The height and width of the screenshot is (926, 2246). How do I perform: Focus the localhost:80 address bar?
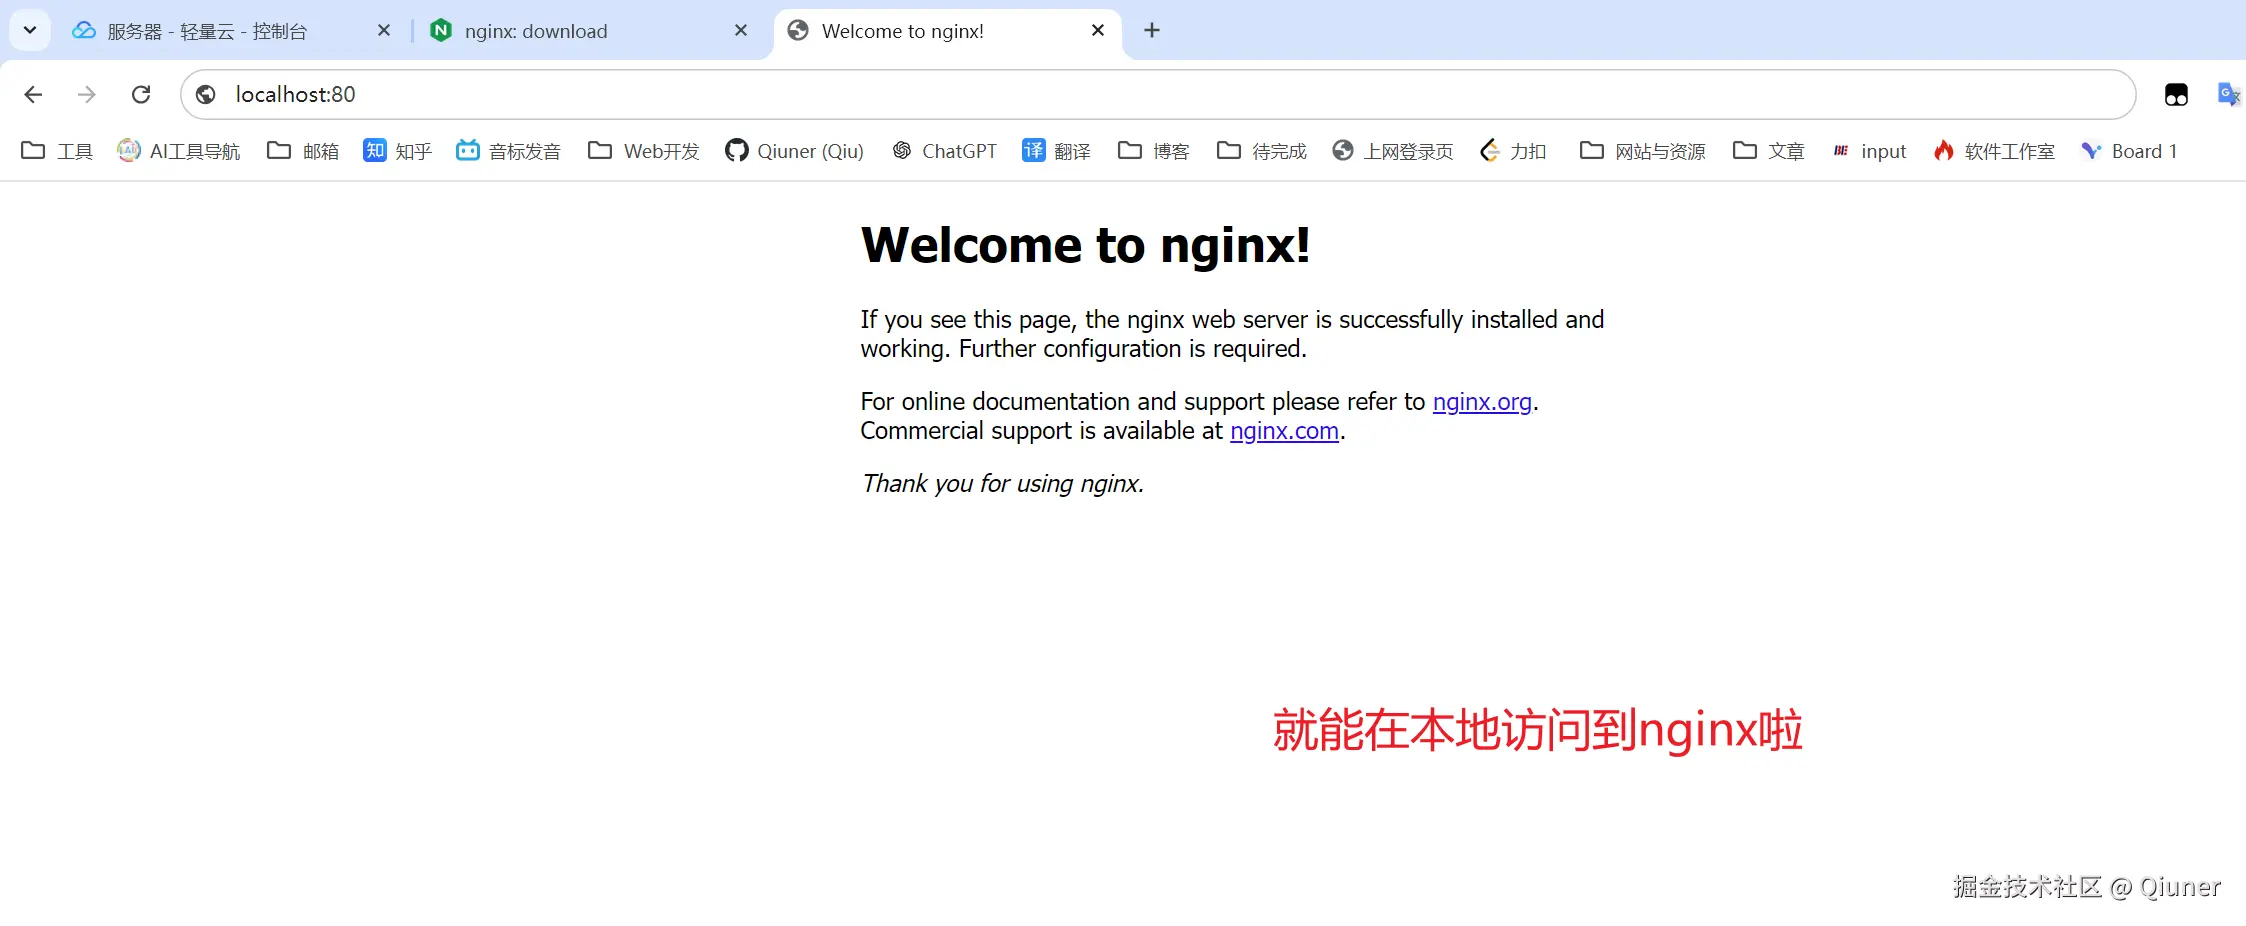point(1158,94)
